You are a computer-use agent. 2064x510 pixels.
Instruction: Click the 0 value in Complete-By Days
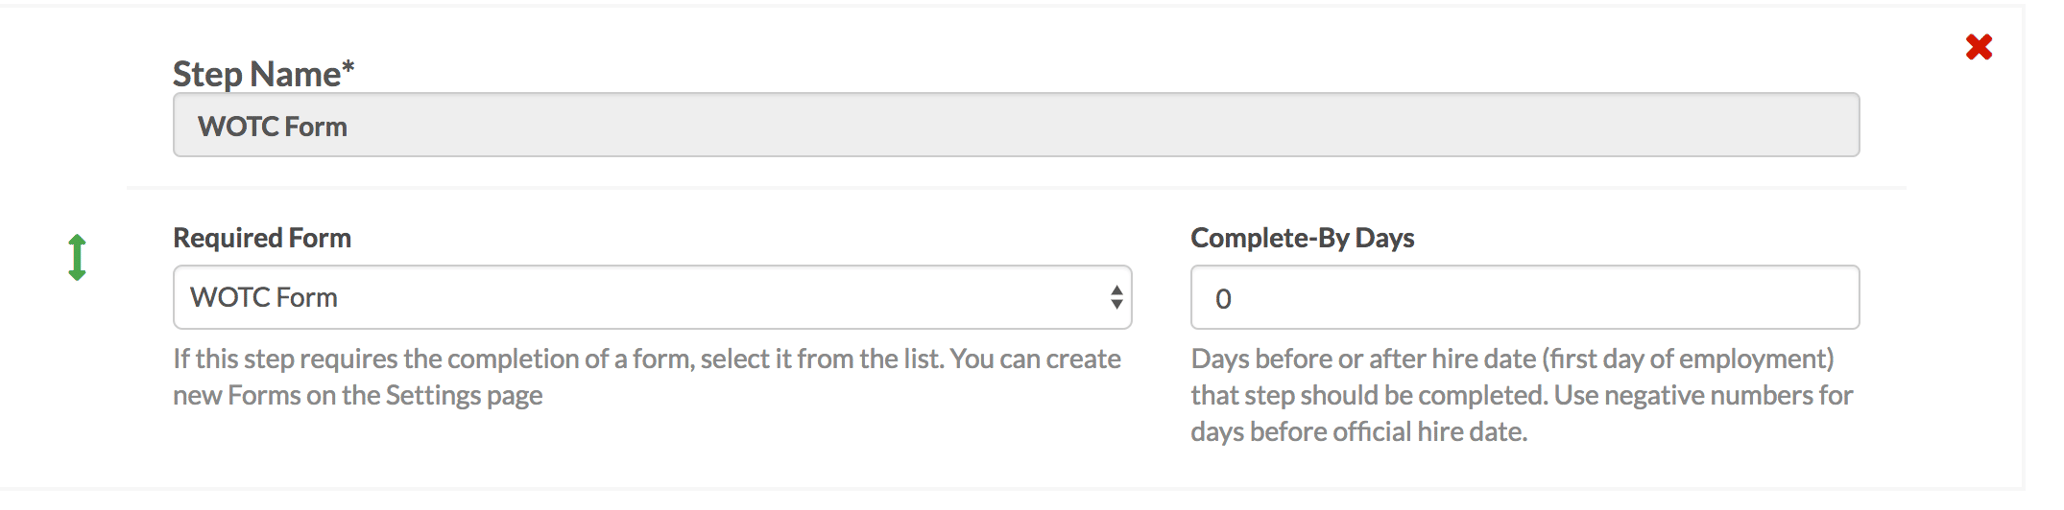(x=1223, y=299)
